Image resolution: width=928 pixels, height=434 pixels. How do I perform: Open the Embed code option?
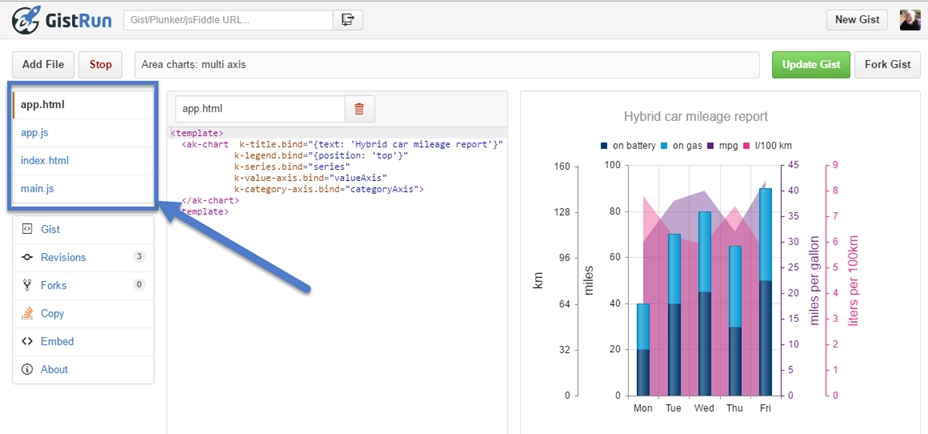(57, 341)
